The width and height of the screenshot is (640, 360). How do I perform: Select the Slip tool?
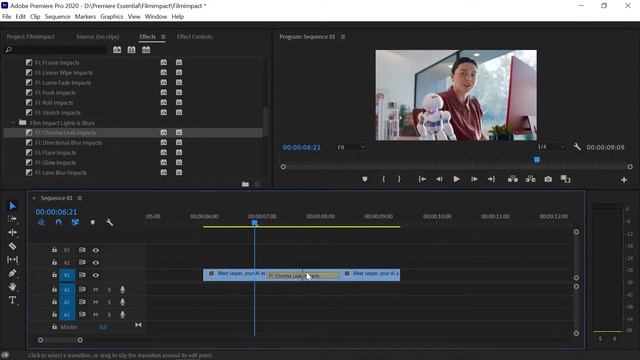pos(12,260)
